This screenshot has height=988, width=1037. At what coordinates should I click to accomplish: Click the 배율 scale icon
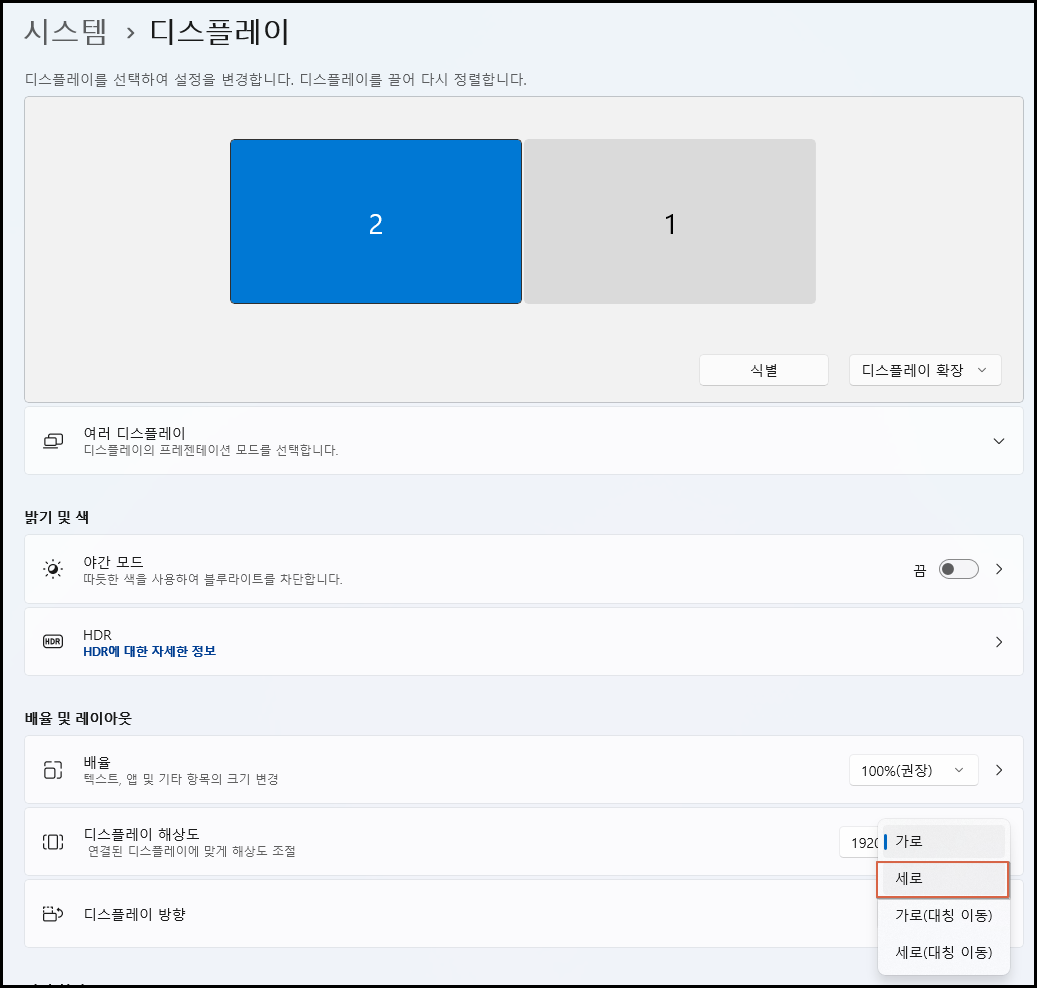[x=53, y=770]
